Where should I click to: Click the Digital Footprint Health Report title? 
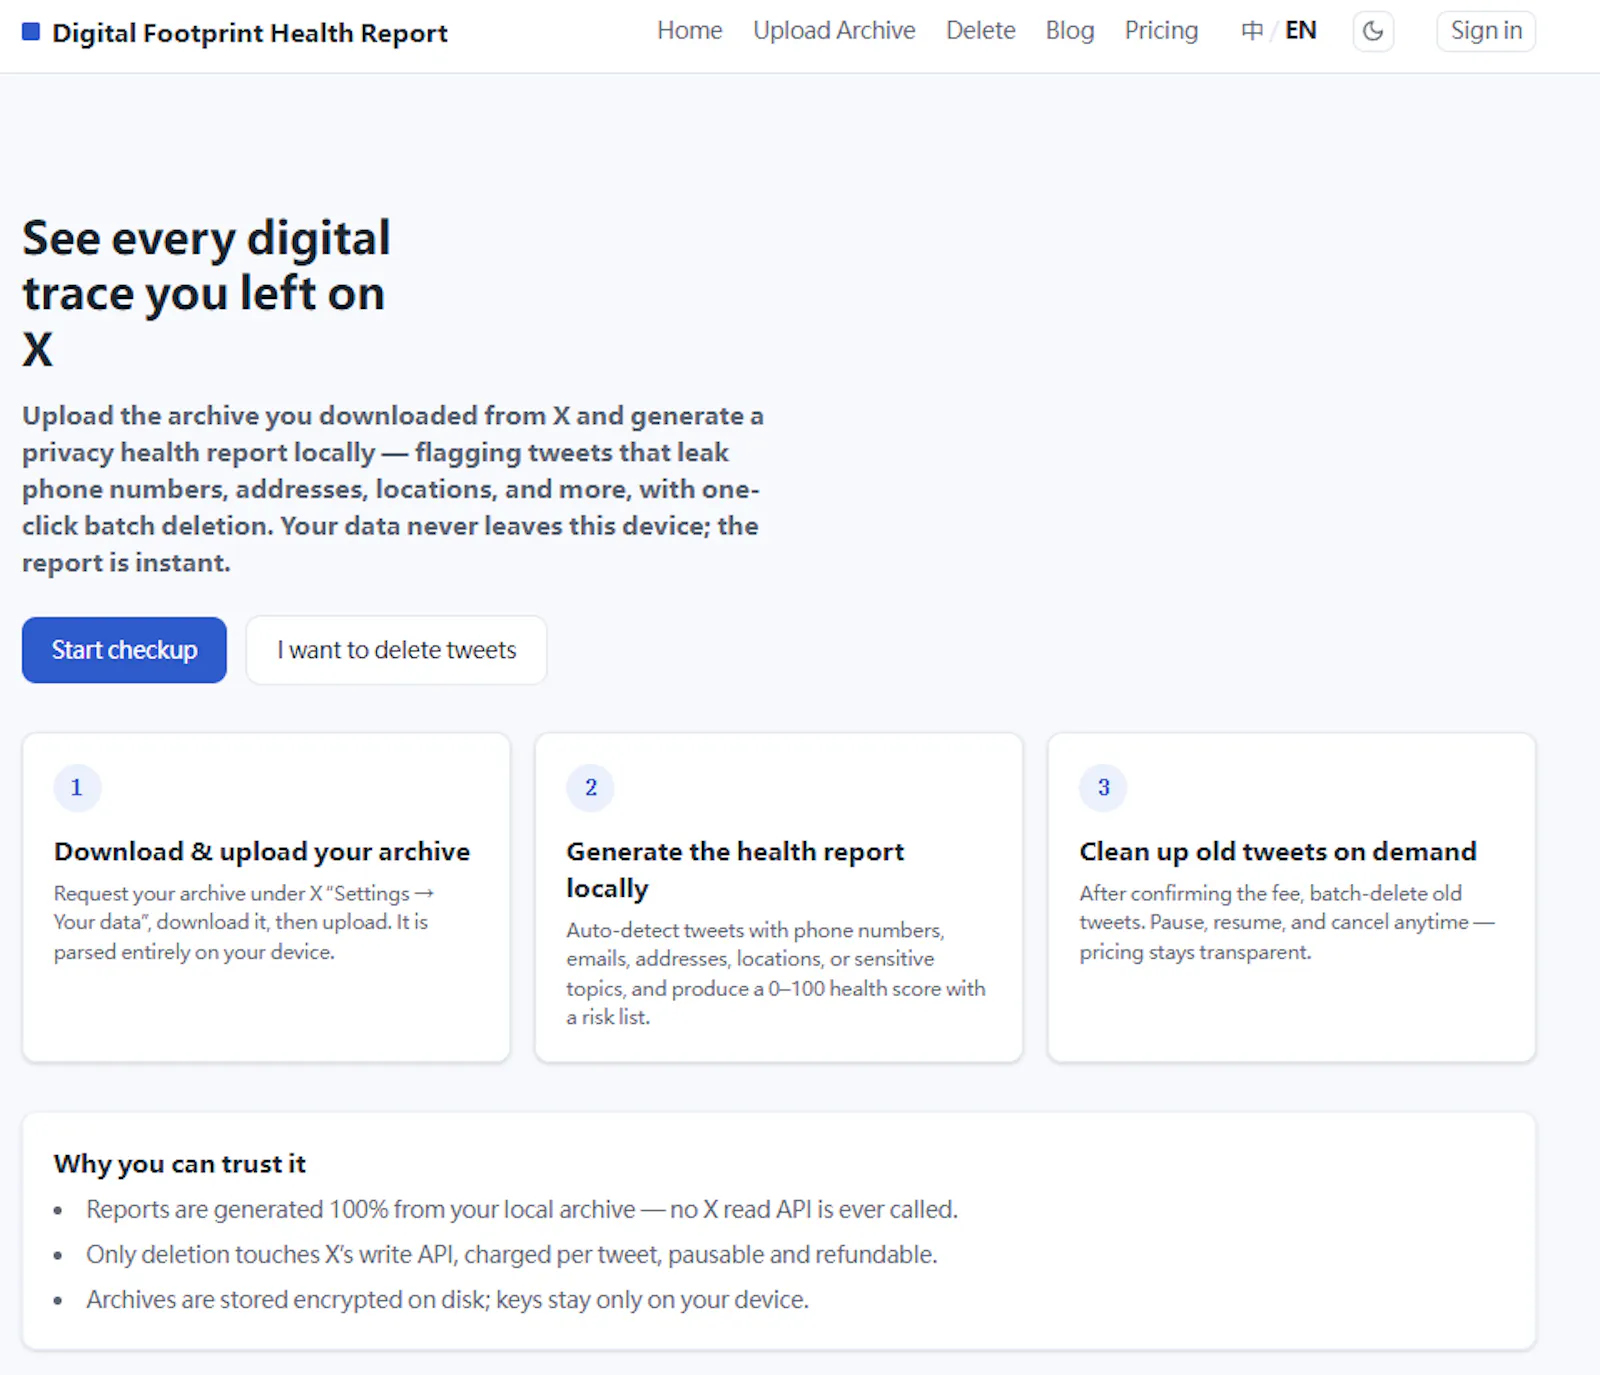click(x=250, y=33)
